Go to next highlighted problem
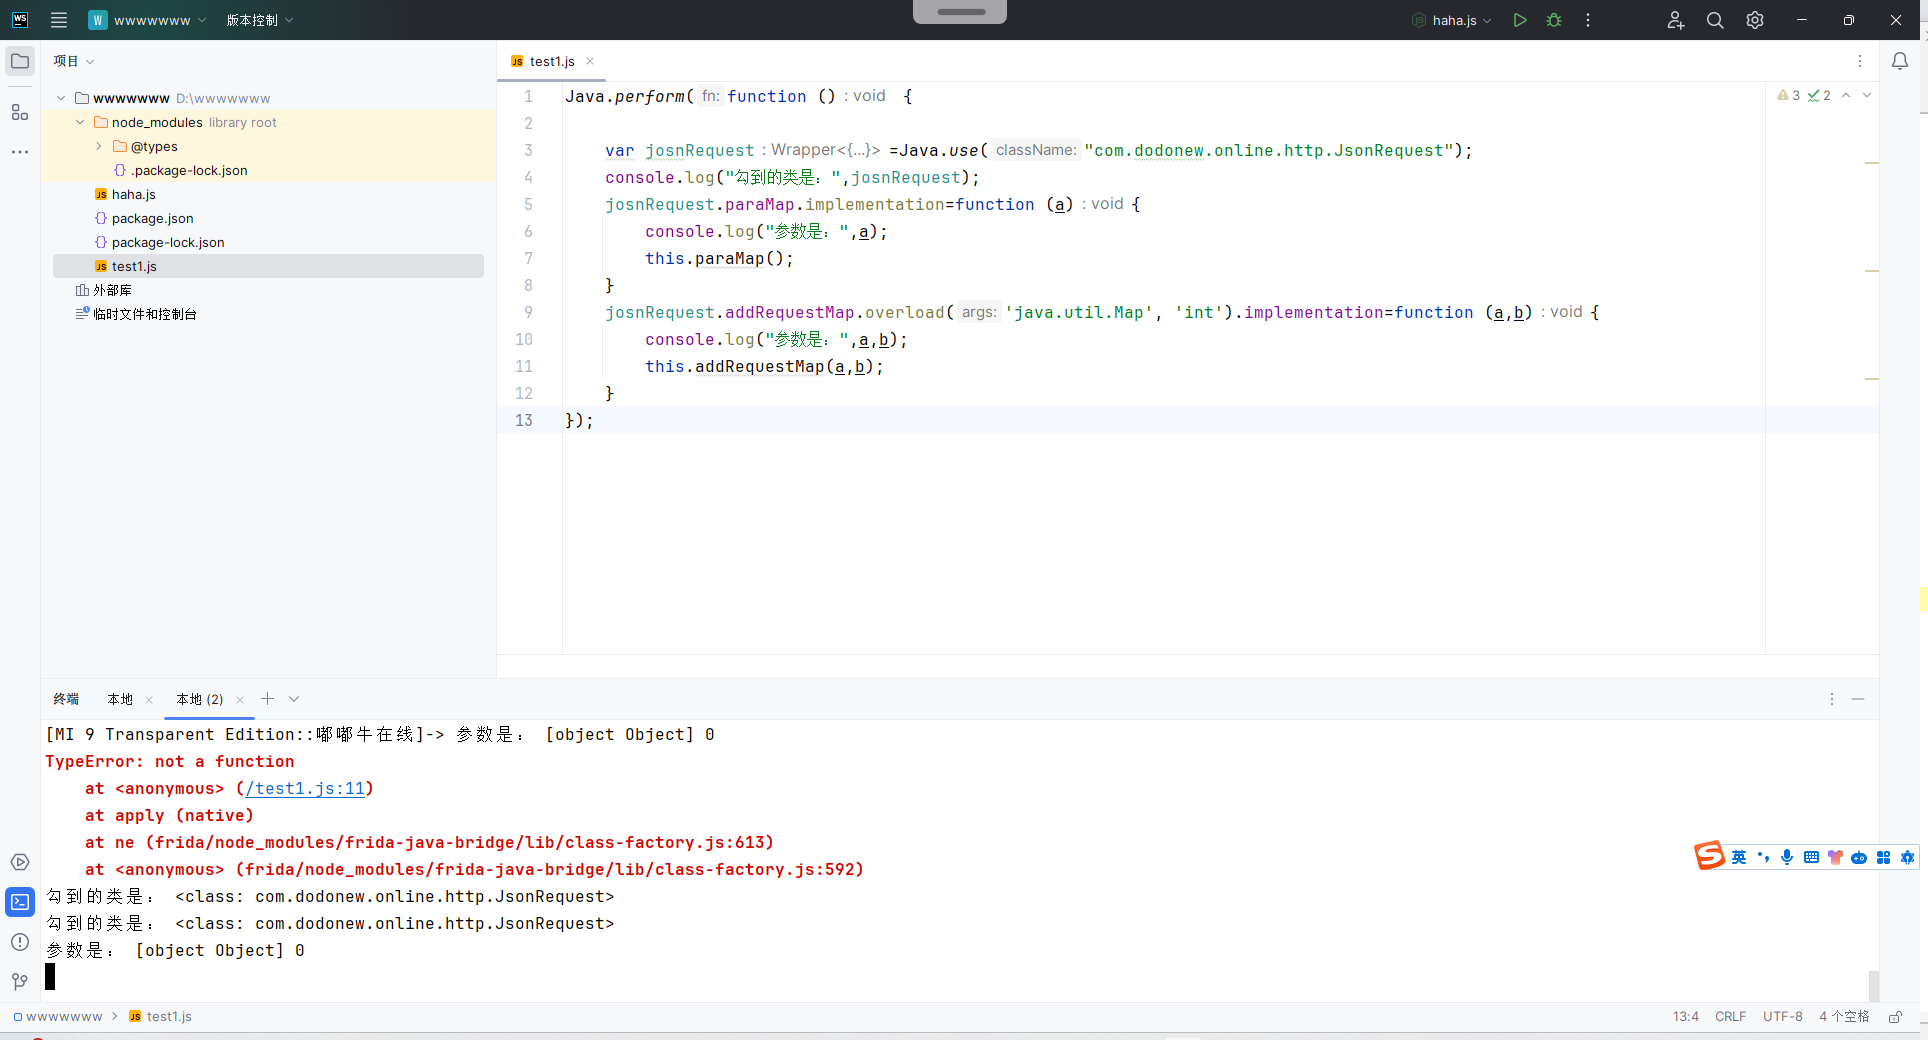 pyautogui.click(x=1867, y=95)
